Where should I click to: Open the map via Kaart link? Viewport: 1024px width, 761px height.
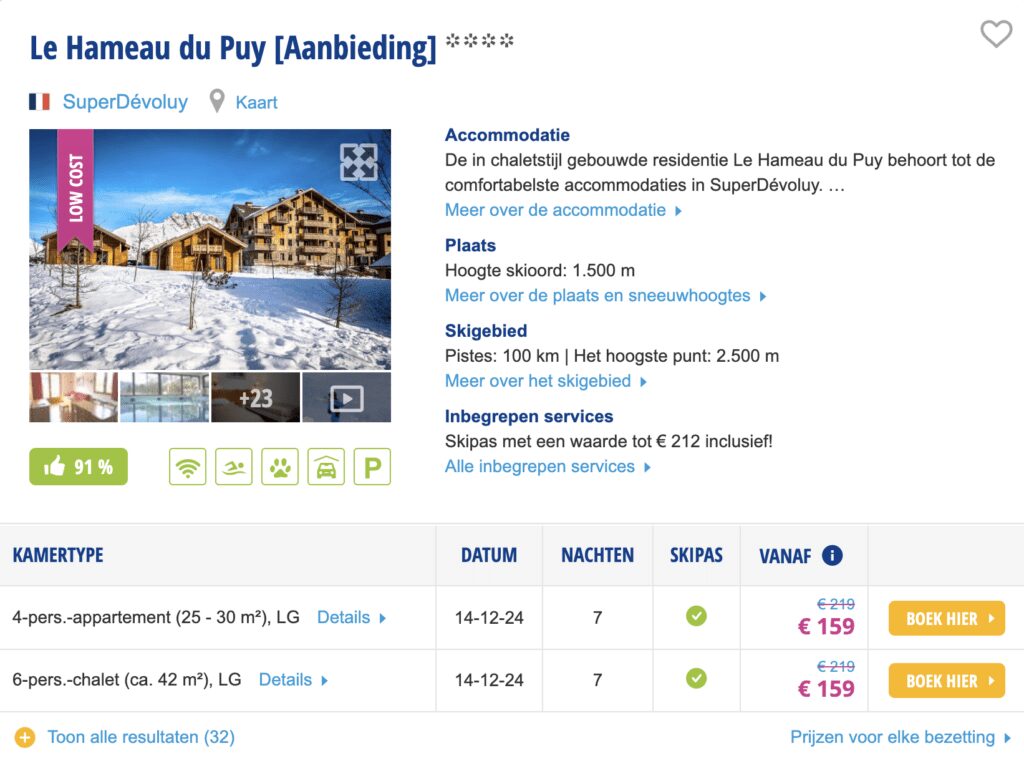click(256, 102)
